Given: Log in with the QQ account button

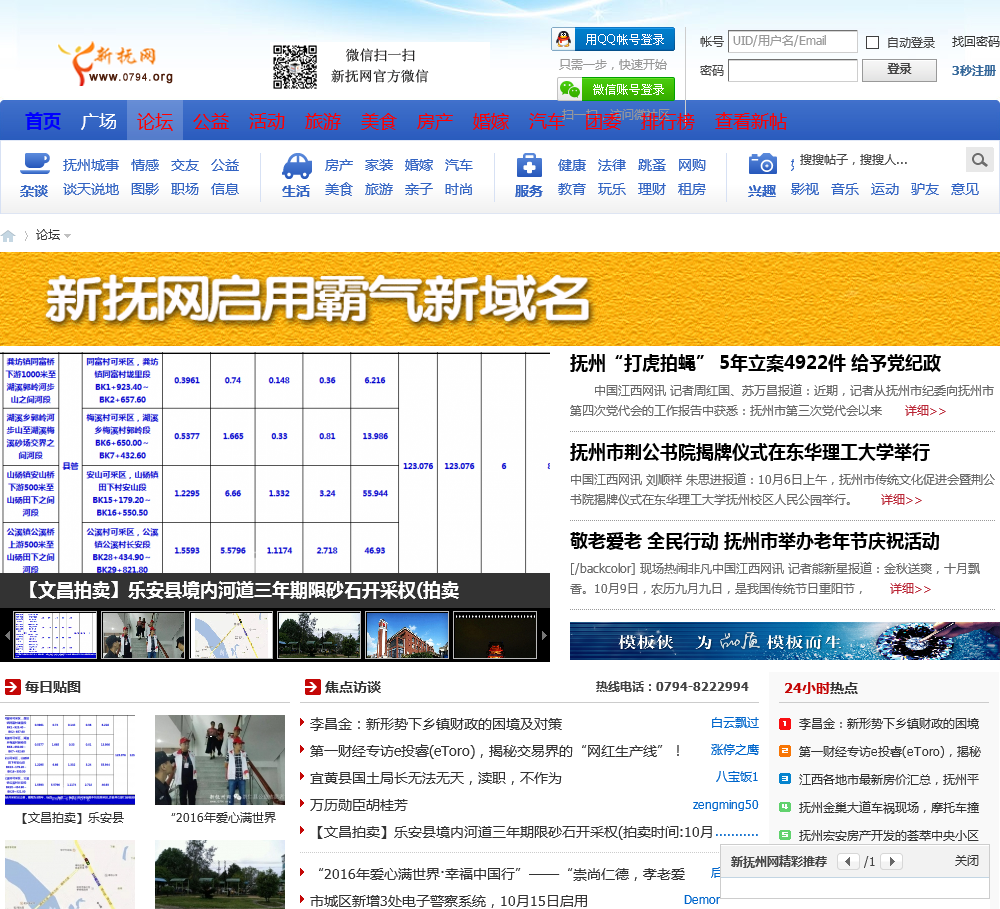Looking at the screenshot, I should tap(613, 40).
